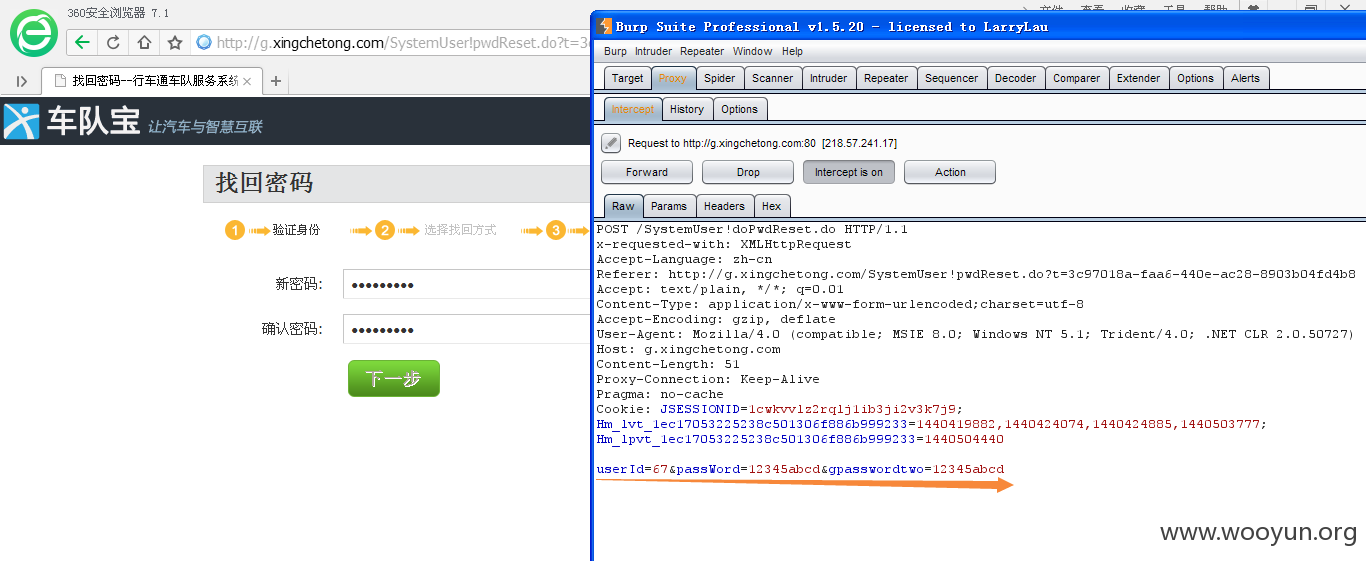Open the browser home page icon
This screenshot has width=1366, height=561.
(x=144, y=42)
